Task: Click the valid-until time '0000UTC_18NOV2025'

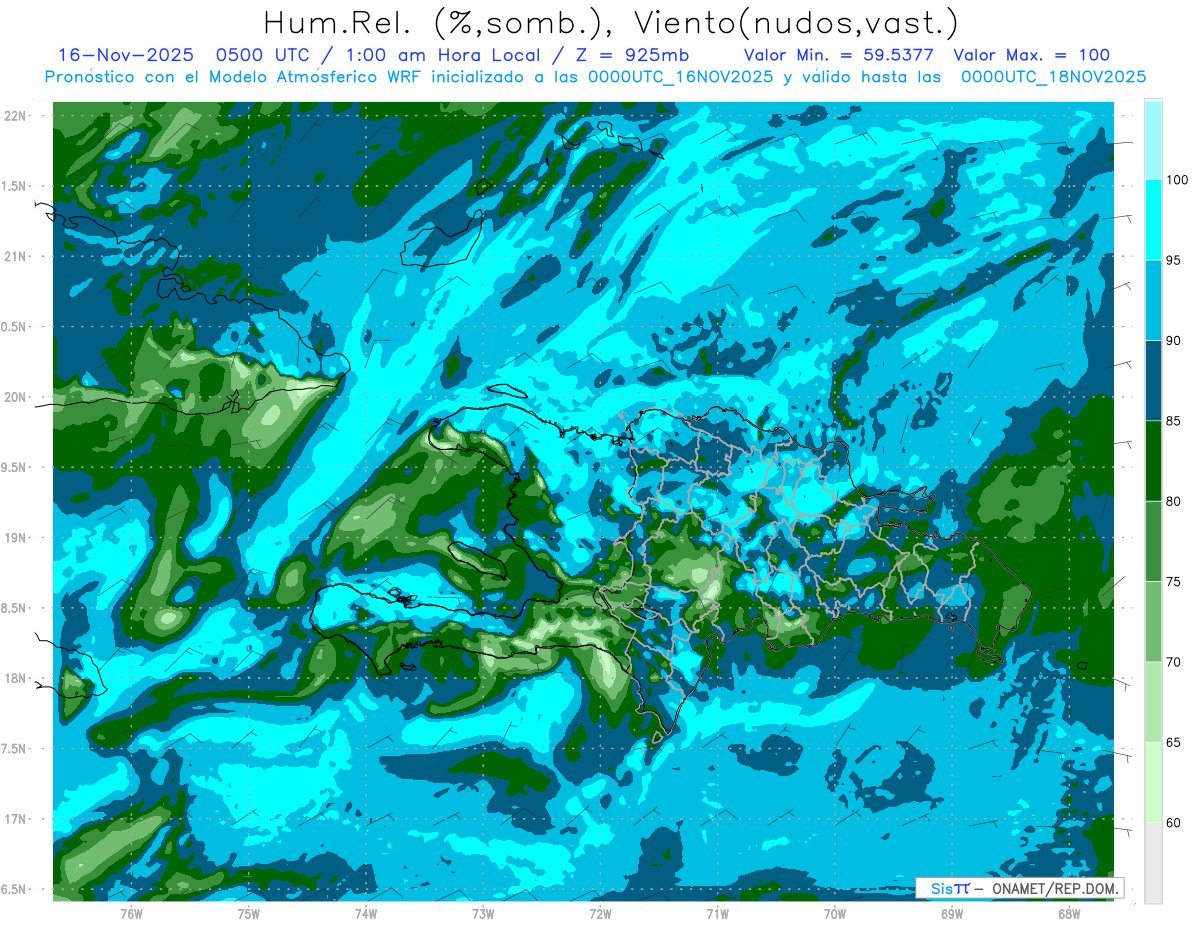Action: [x=1053, y=77]
